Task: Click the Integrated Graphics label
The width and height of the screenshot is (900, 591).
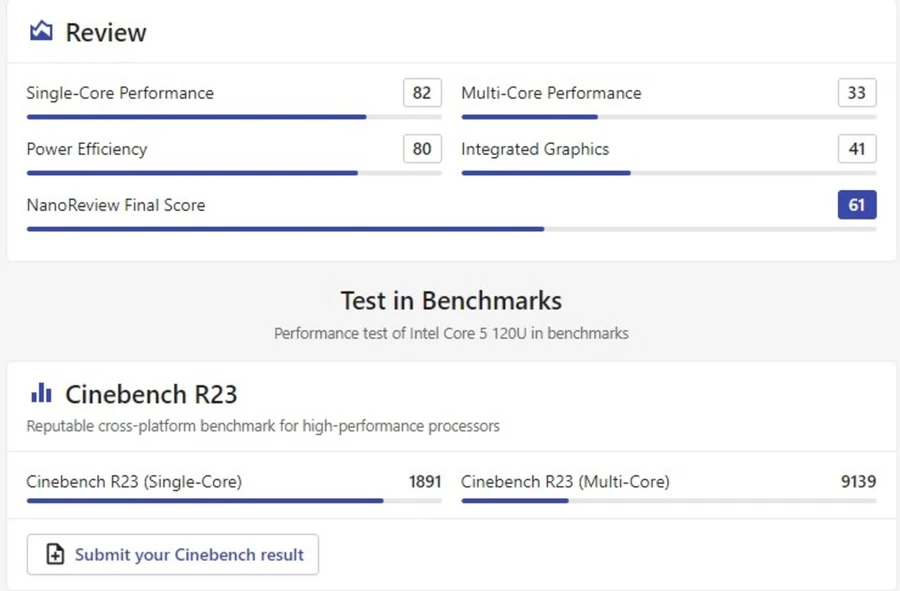Action: pos(535,149)
